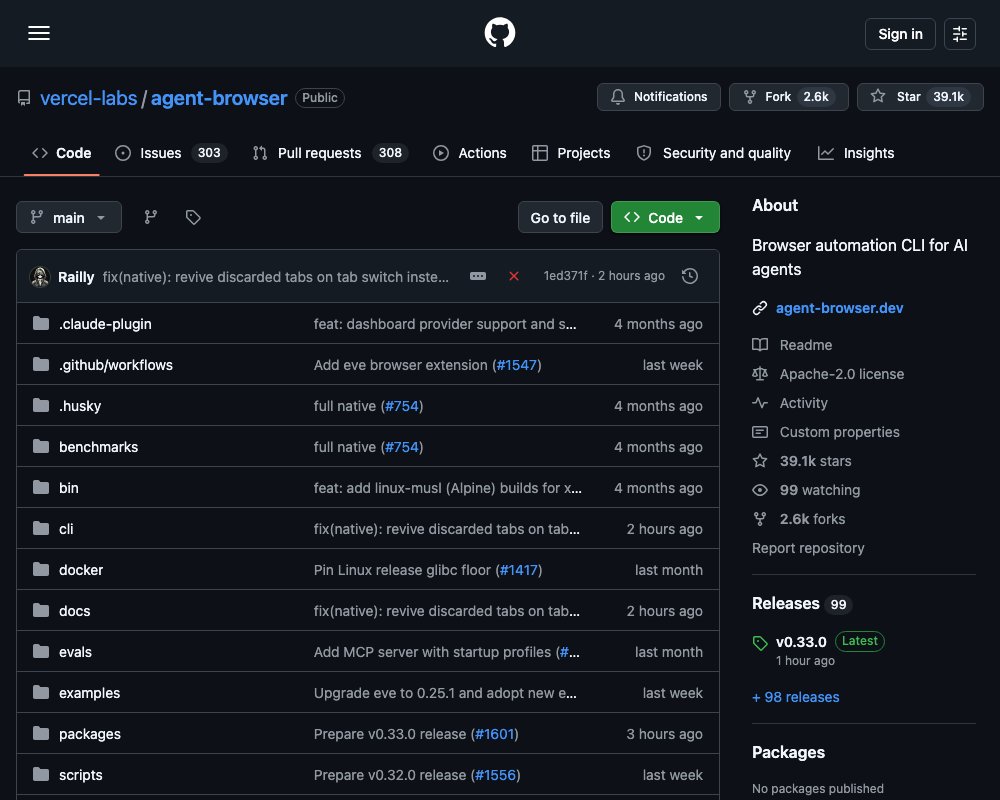The width and height of the screenshot is (1000, 800).
Task: Open #754 link in .husky row
Action: click(x=402, y=406)
